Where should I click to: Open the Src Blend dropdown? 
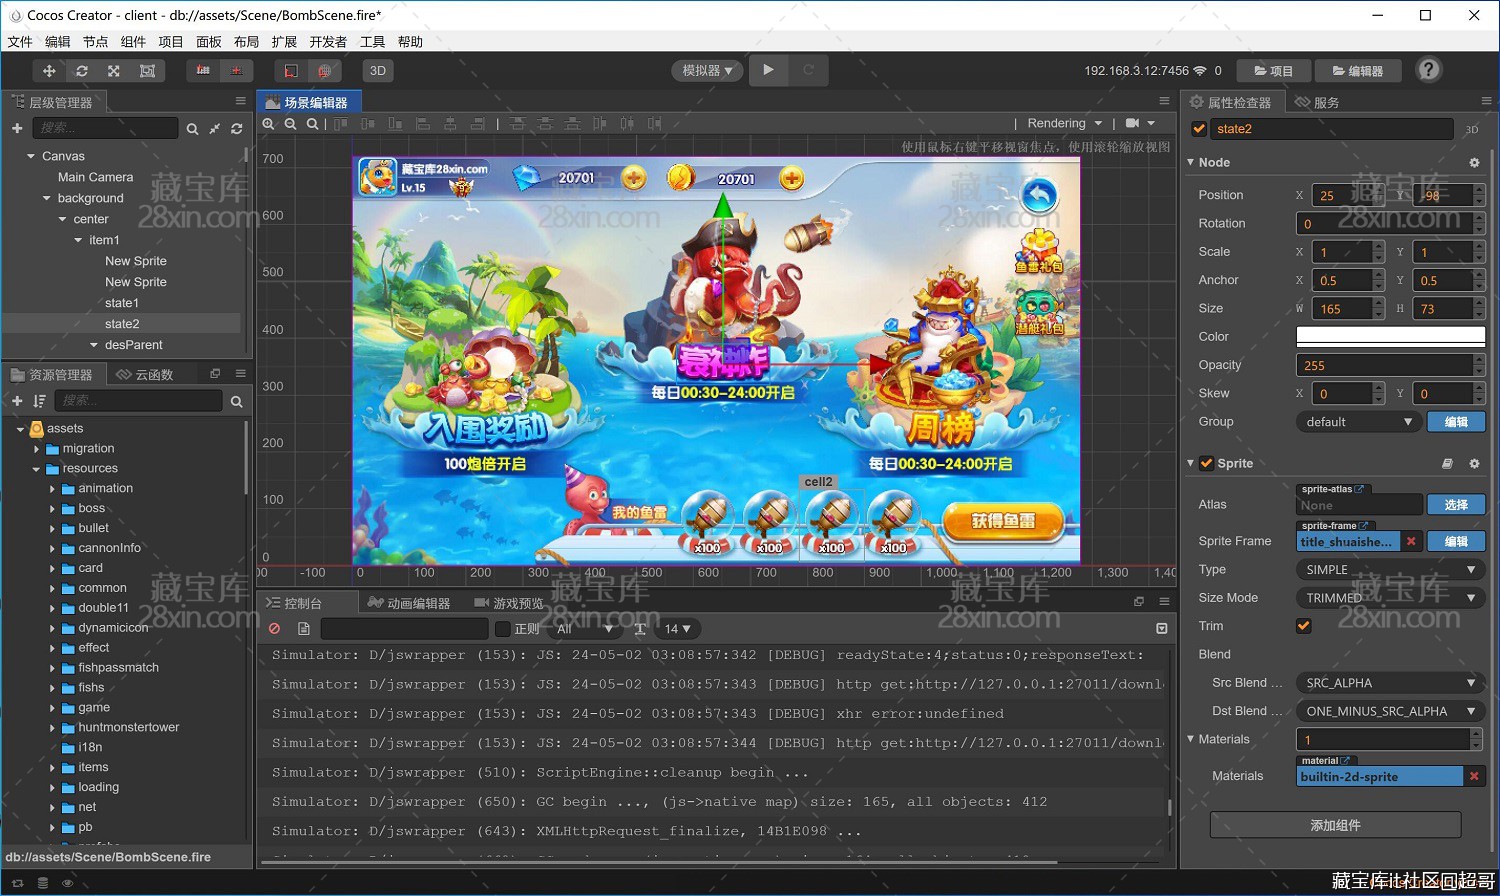[x=1390, y=683]
